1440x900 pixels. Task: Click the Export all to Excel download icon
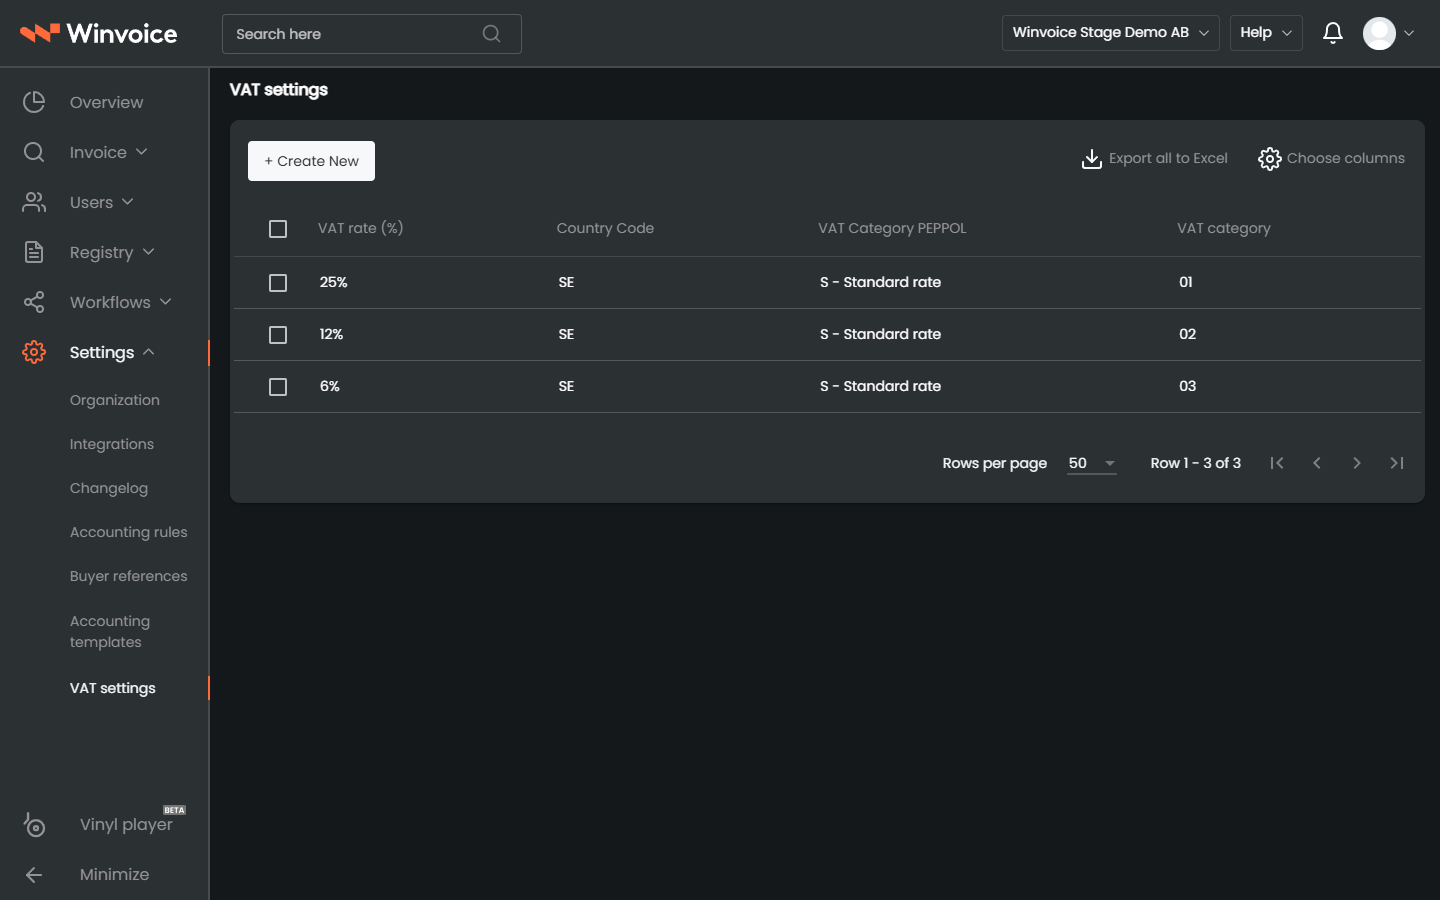coord(1092,159)
